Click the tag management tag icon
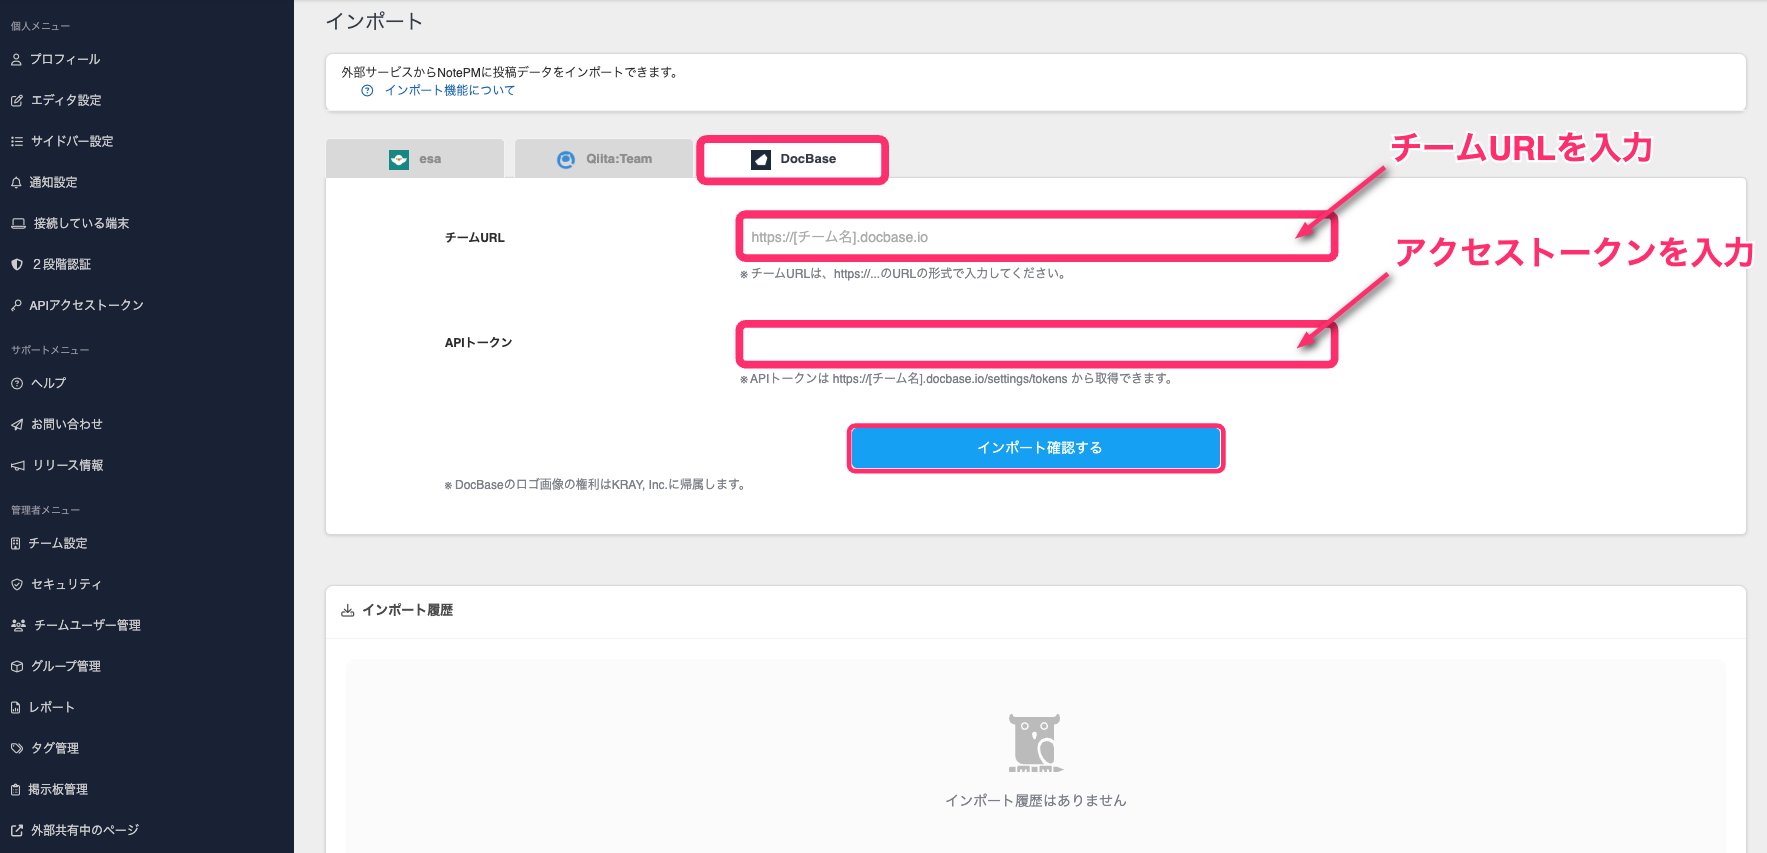Image resolution: width=1767 pixels, height=853 pixels. tap(16, 749)
